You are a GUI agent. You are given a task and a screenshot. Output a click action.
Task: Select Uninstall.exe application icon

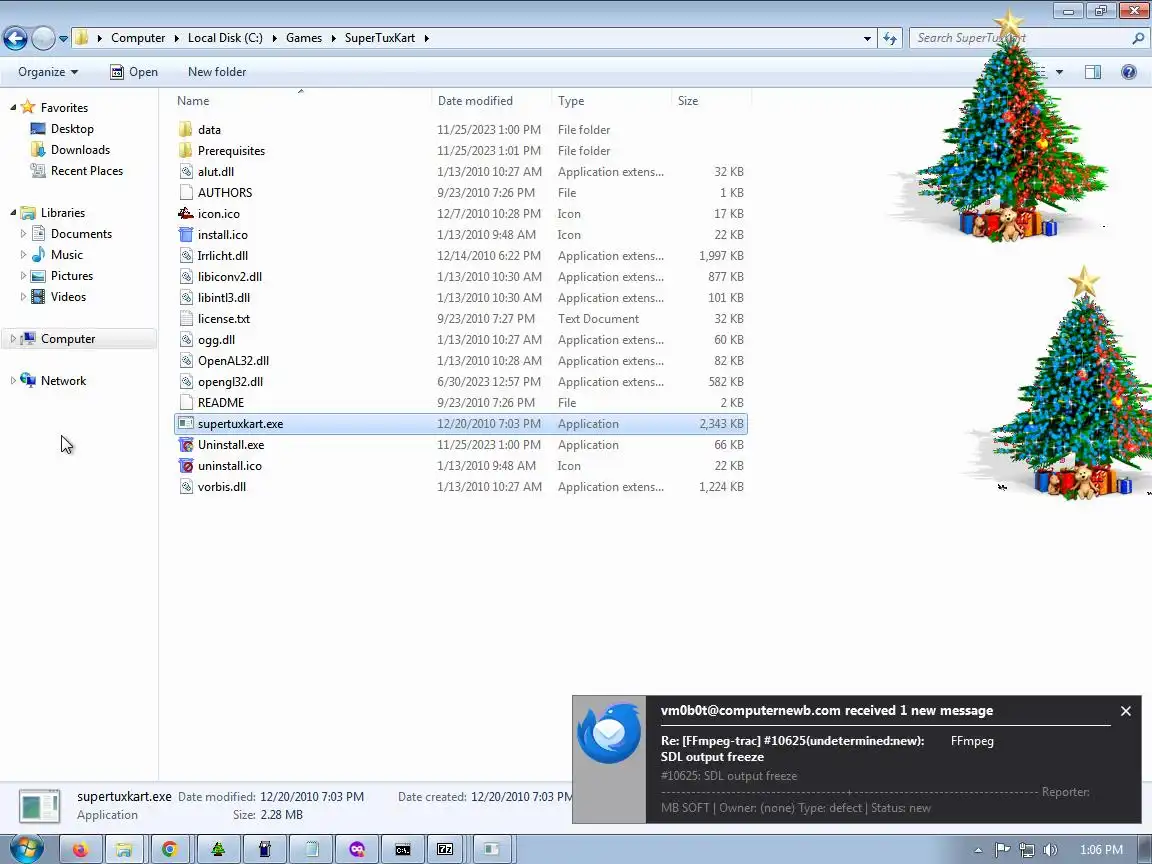click(x=186, y=445)
